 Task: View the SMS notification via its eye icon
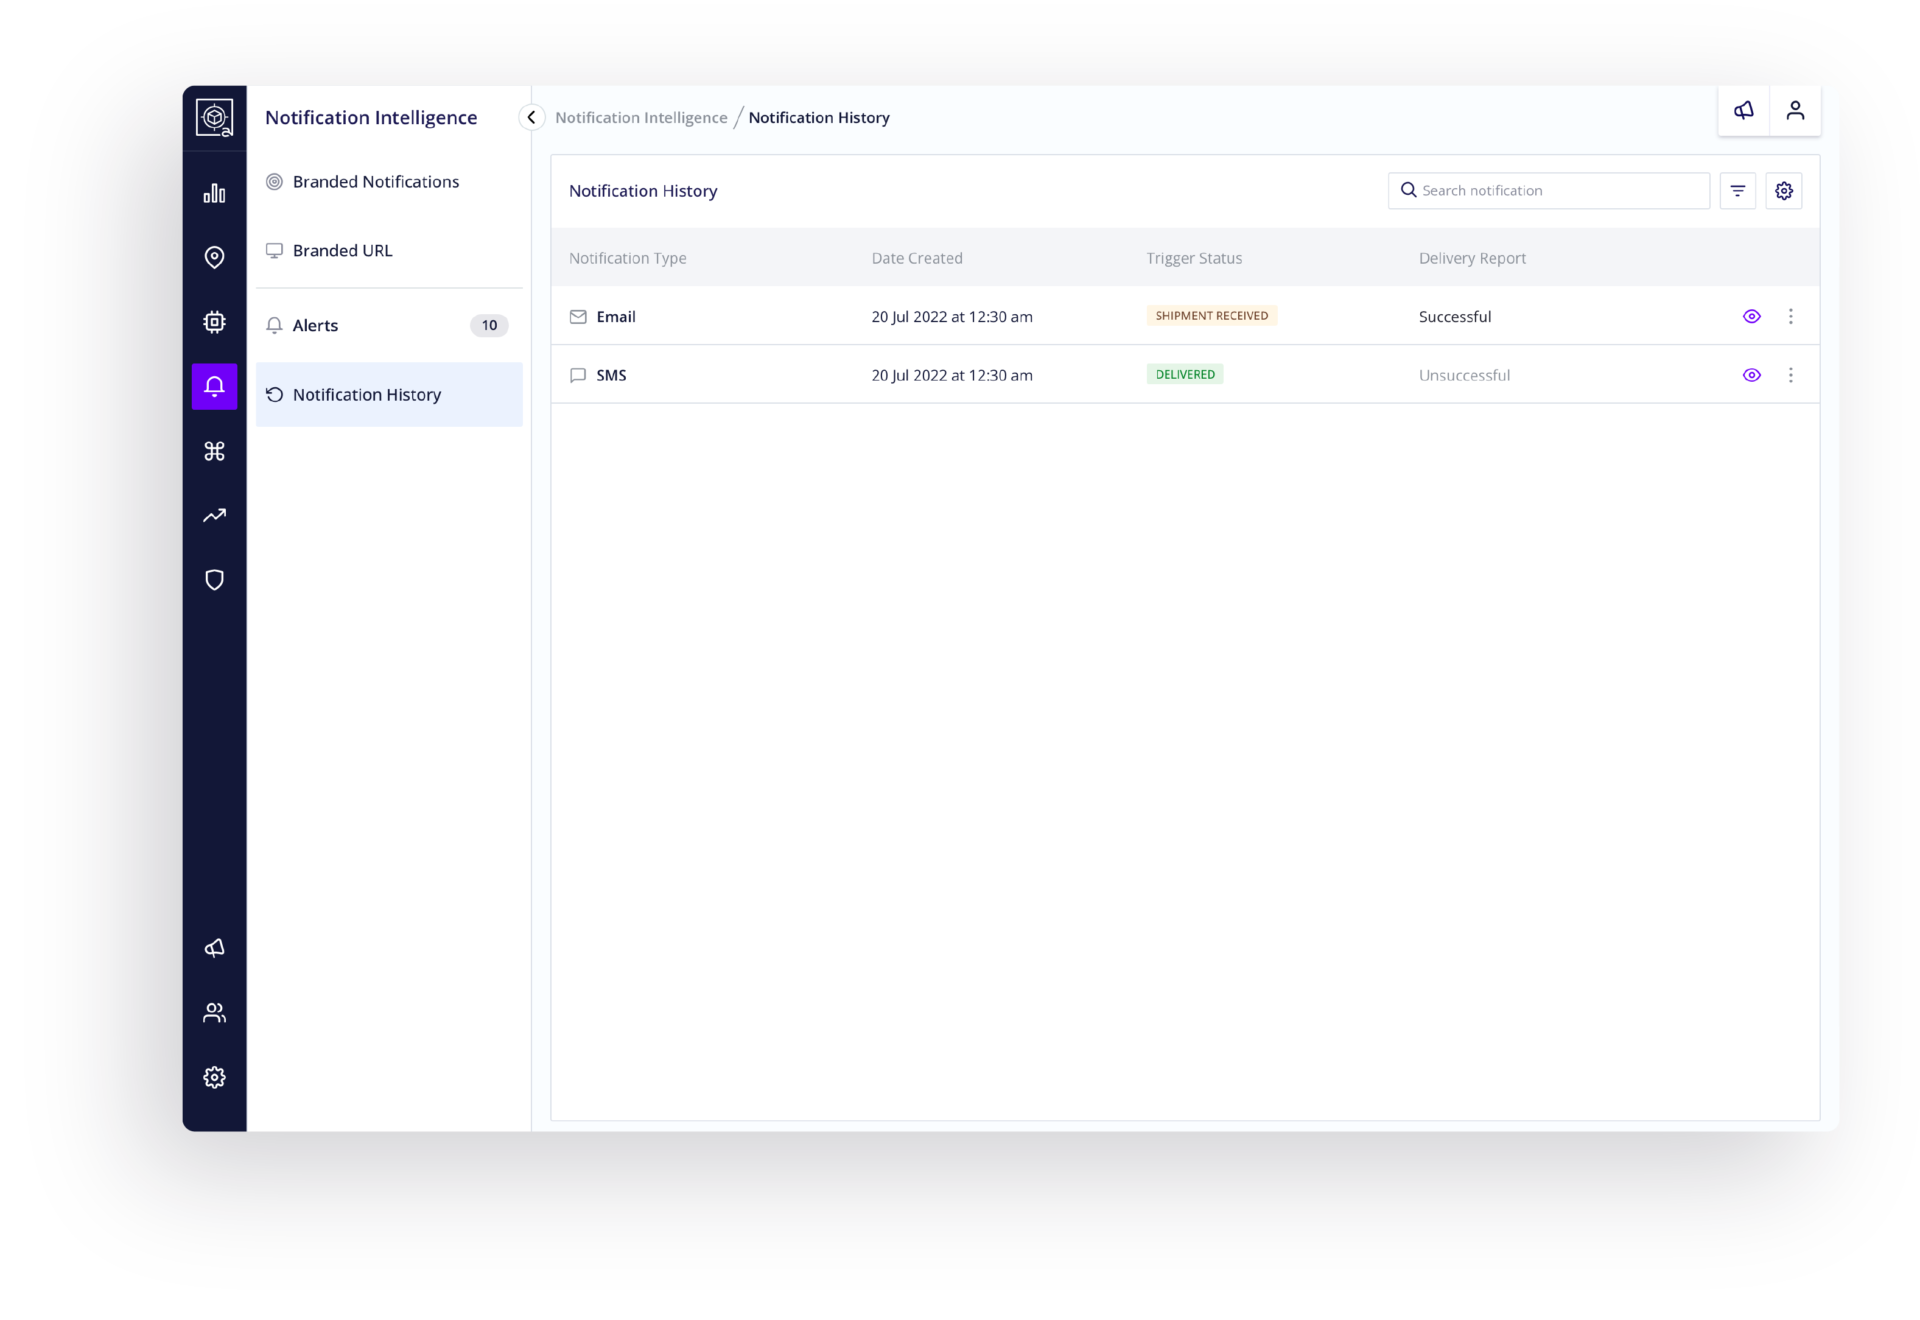(x=1752, y=375)
